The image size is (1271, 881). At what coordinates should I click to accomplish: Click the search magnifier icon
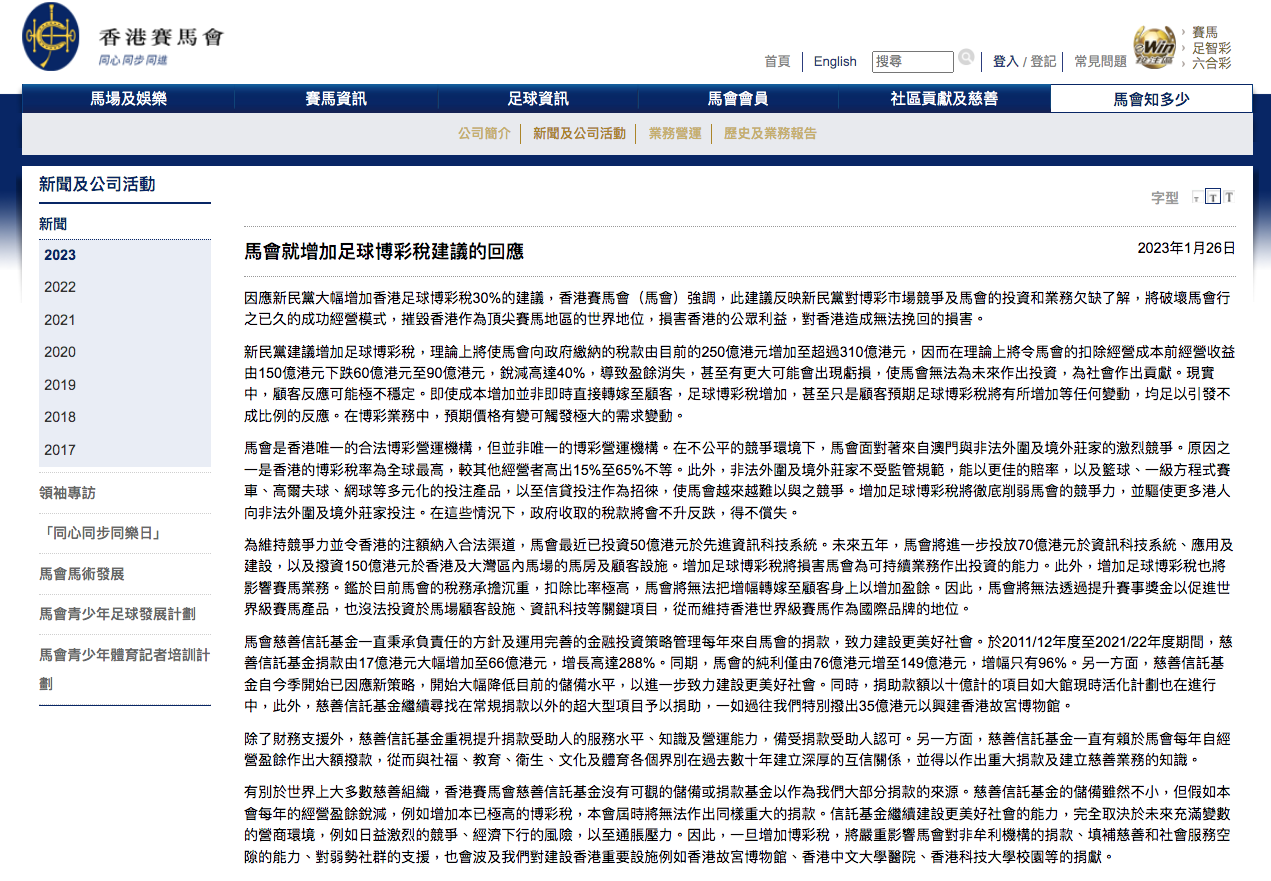[966, 58]
